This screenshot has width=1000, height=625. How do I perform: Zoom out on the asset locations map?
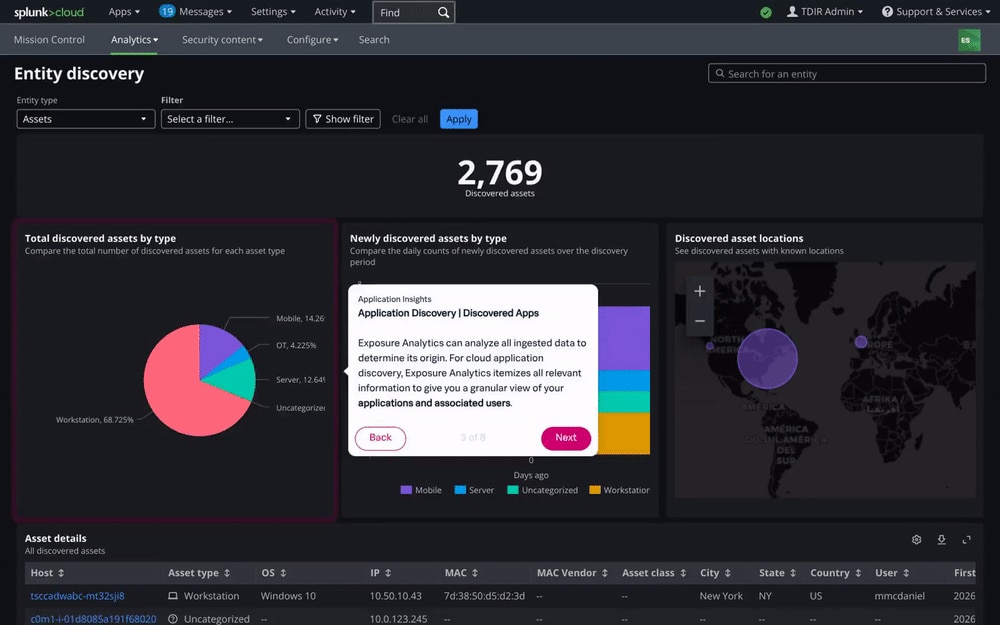[700, 321]
